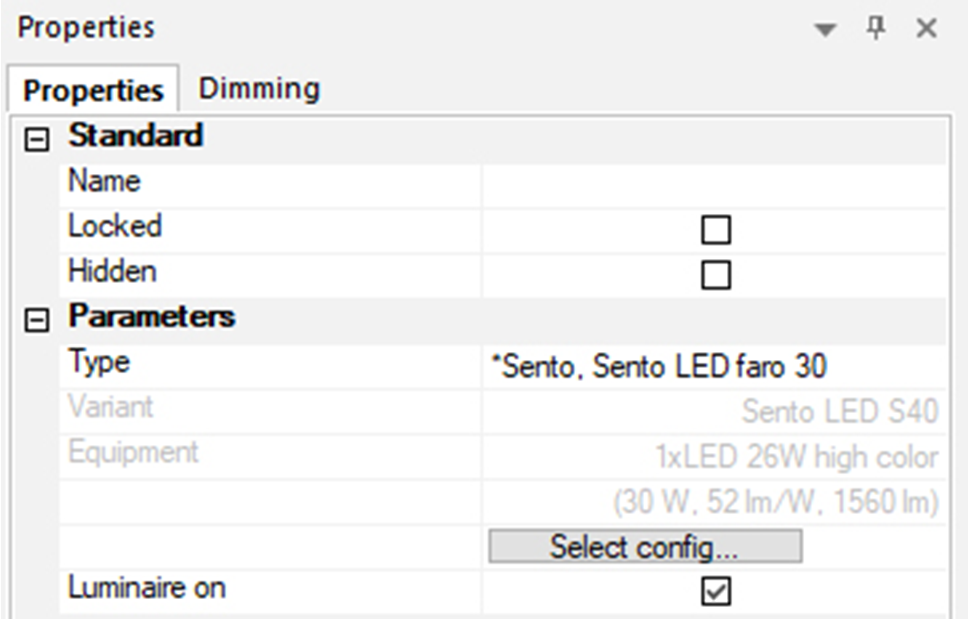Open the Properties panel options dropdown arrow
The width and height of the screenshot is (968, 620).
tap(825, 29)
